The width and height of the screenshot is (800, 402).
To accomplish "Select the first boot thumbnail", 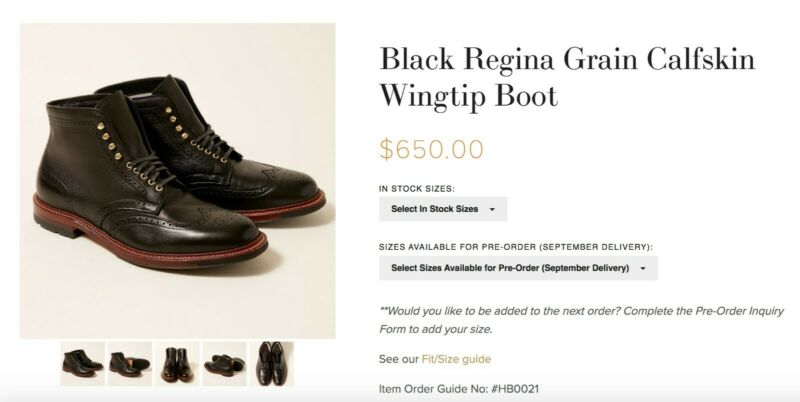I will 82,362.
